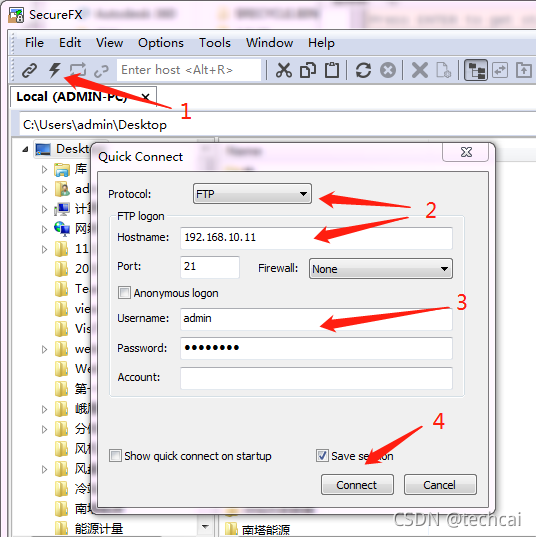536x537 pixels.
Task: Open the Firewall None dropdown
Action: pyautogui.click(x=381, y=269)
